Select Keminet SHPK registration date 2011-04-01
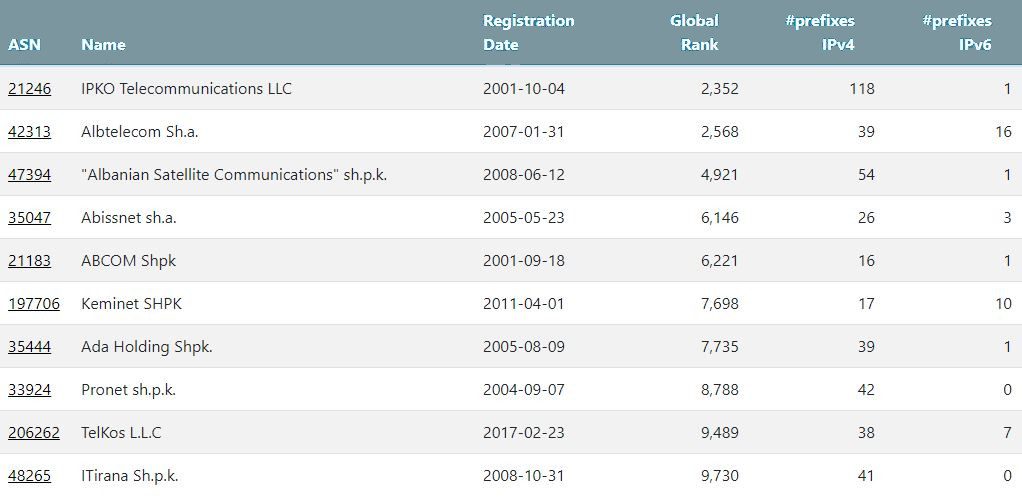 pos(523,304)
